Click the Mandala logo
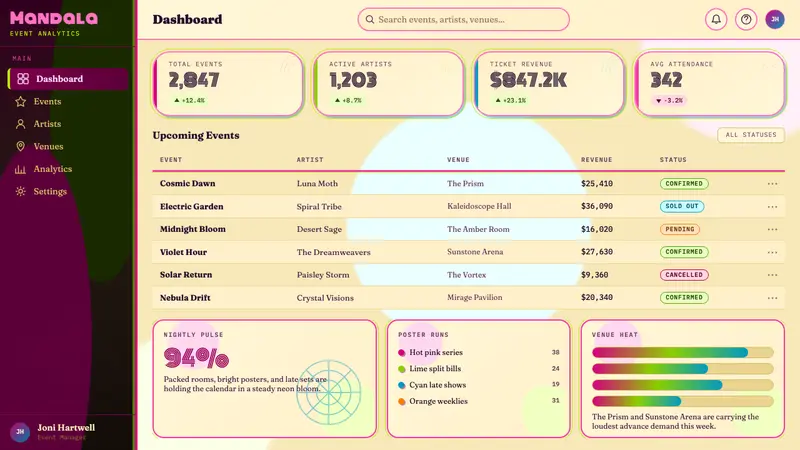This screenshot has height=450, width=800. pyautogui.click(x=54, y=19)
